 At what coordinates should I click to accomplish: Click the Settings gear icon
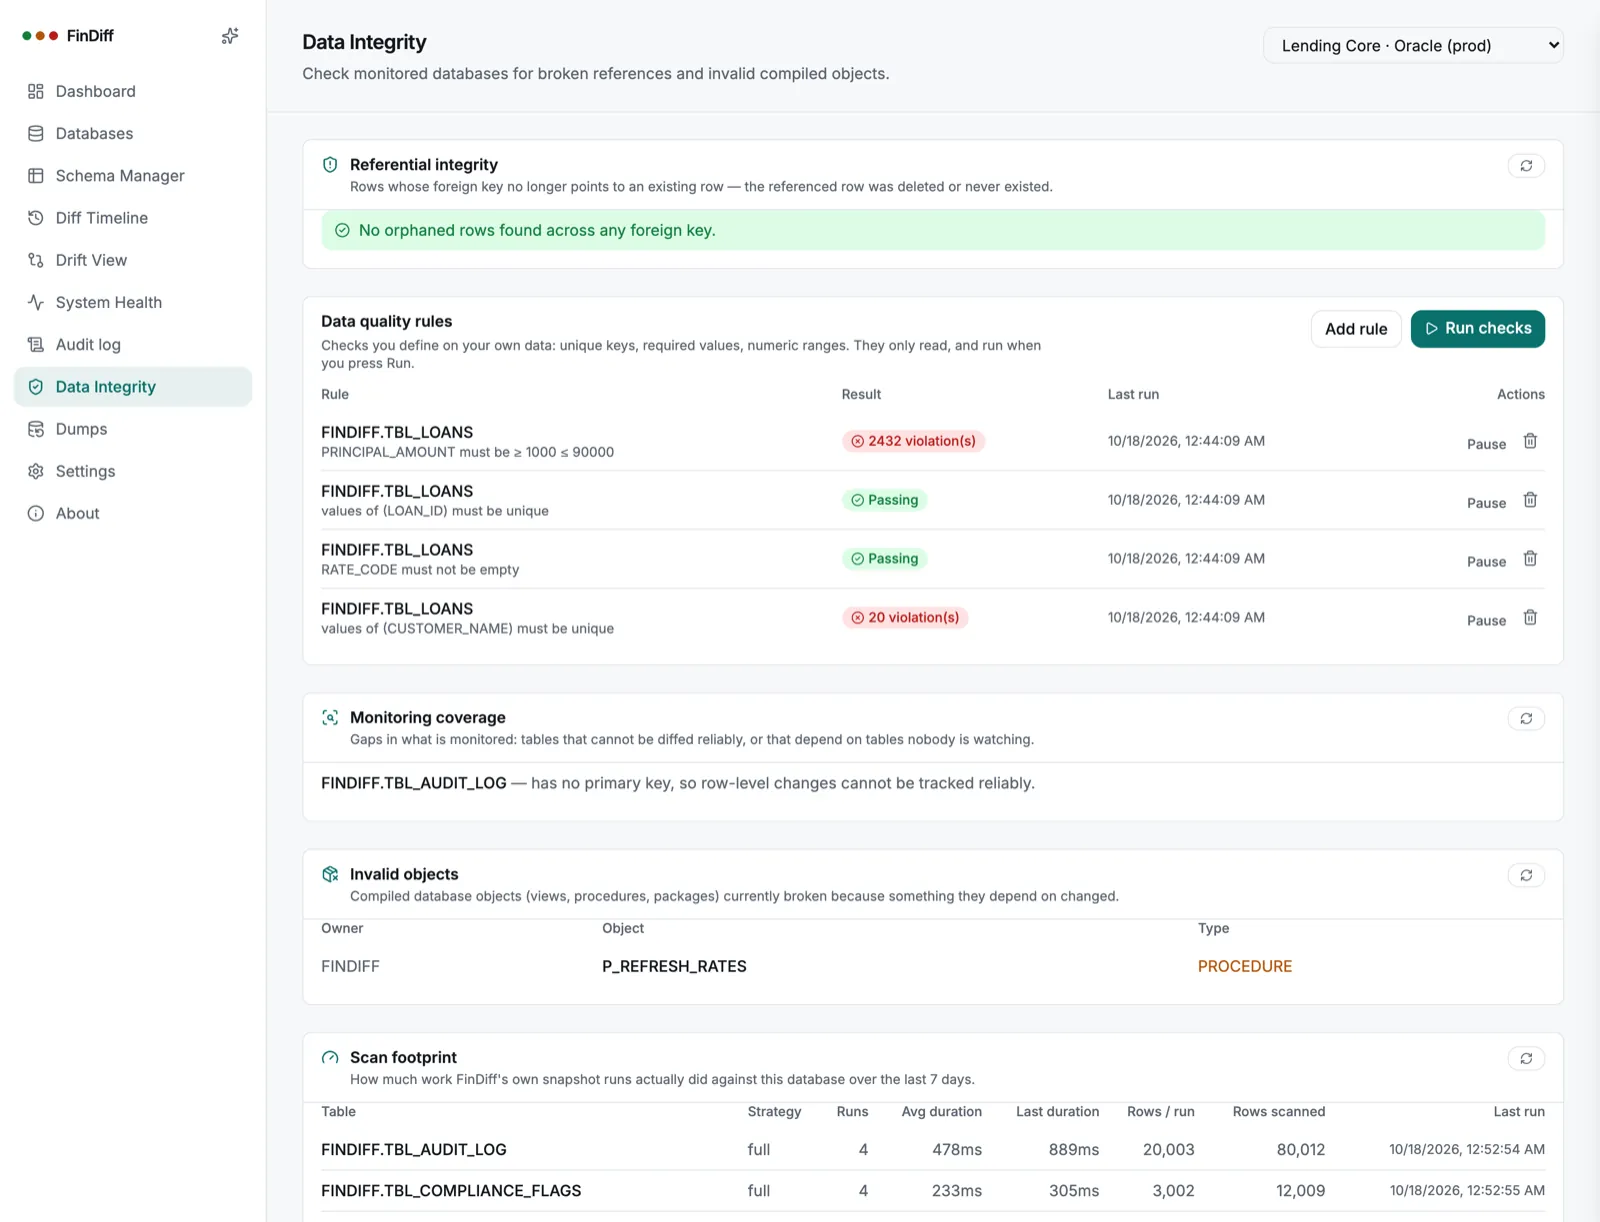[36, 471]
